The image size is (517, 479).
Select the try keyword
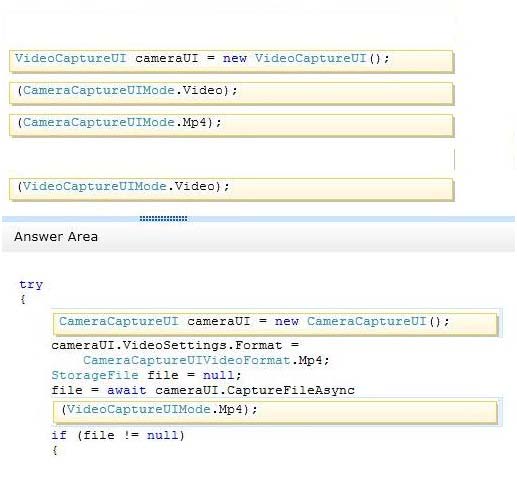pos(31,284)
